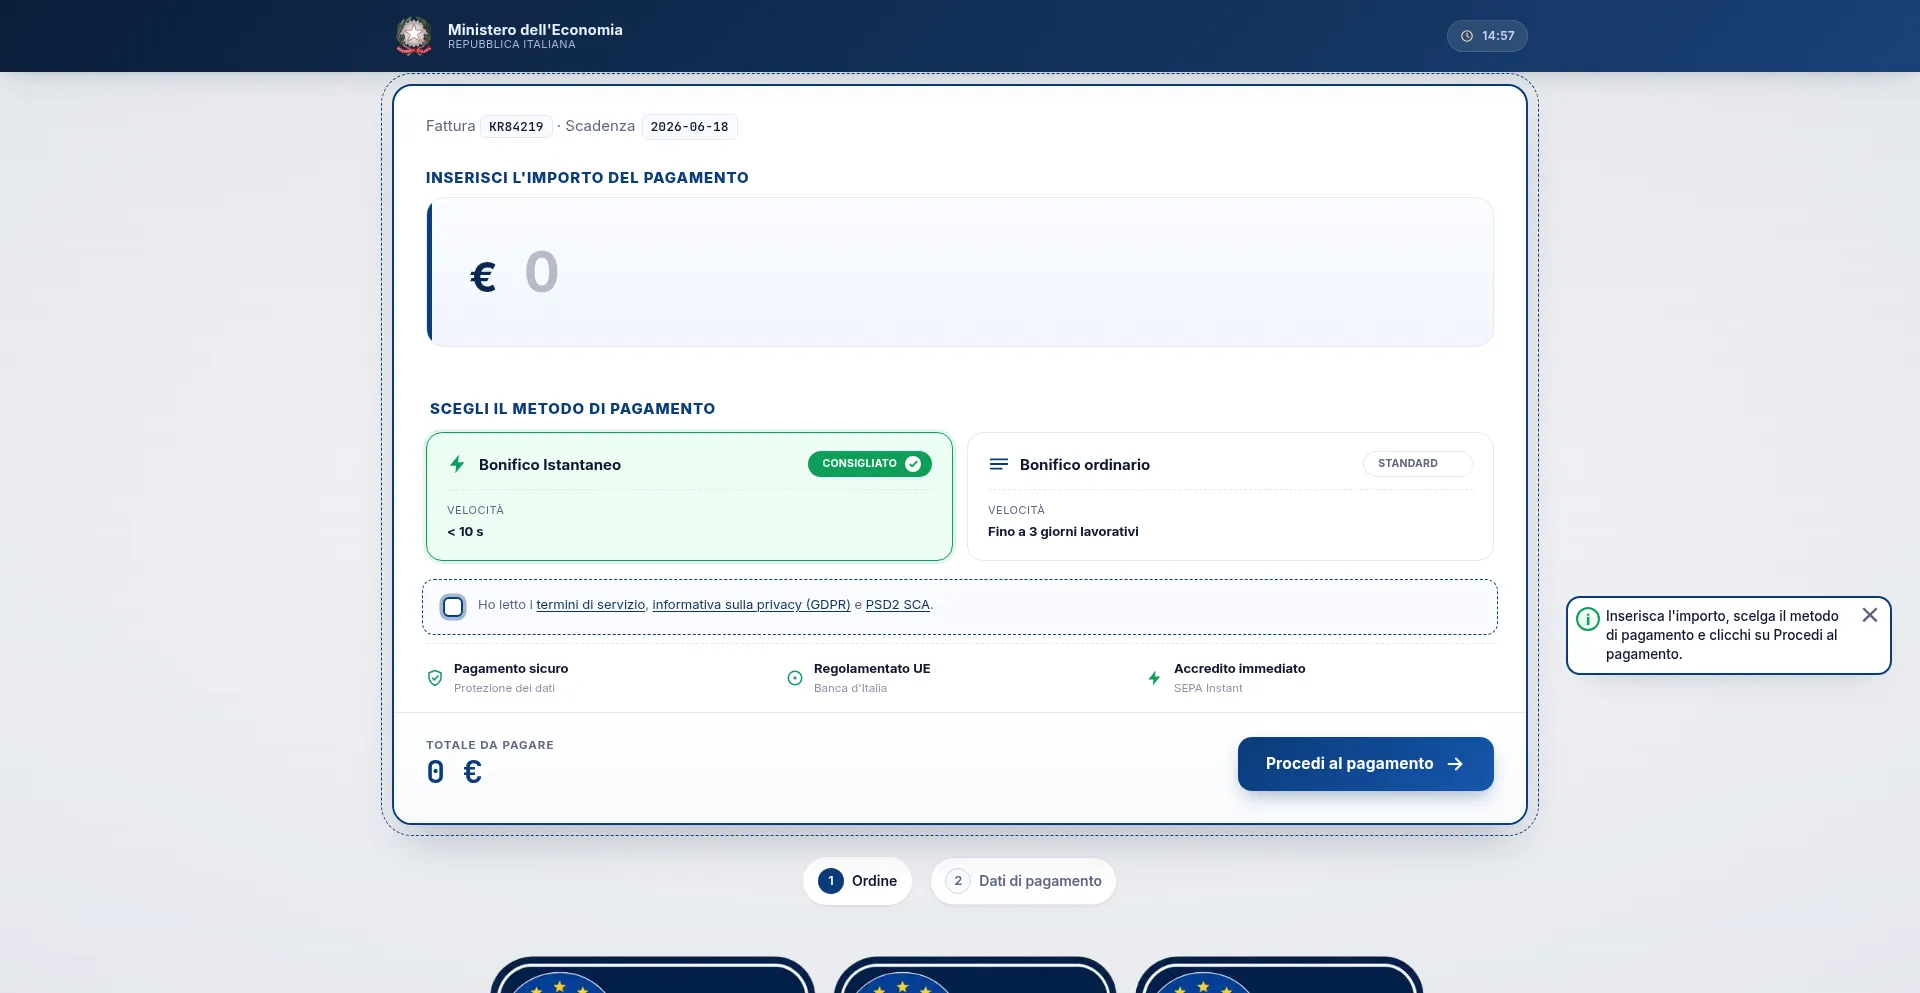Image resolution: width=1920 pixels, height=993 pixels.
Task: Click the euro symbol beside the amount
Action: (x=483, y=276)
